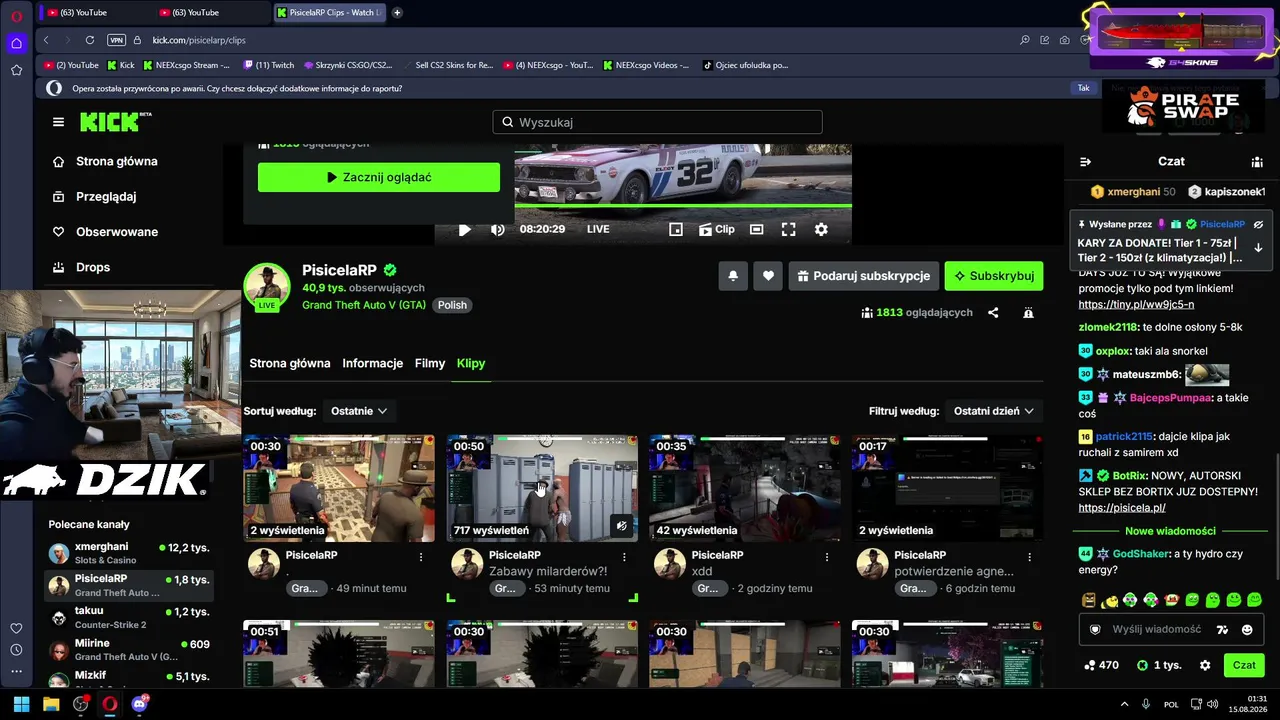
Task: Create a Clip from the stream
Action: pos(717,229)
